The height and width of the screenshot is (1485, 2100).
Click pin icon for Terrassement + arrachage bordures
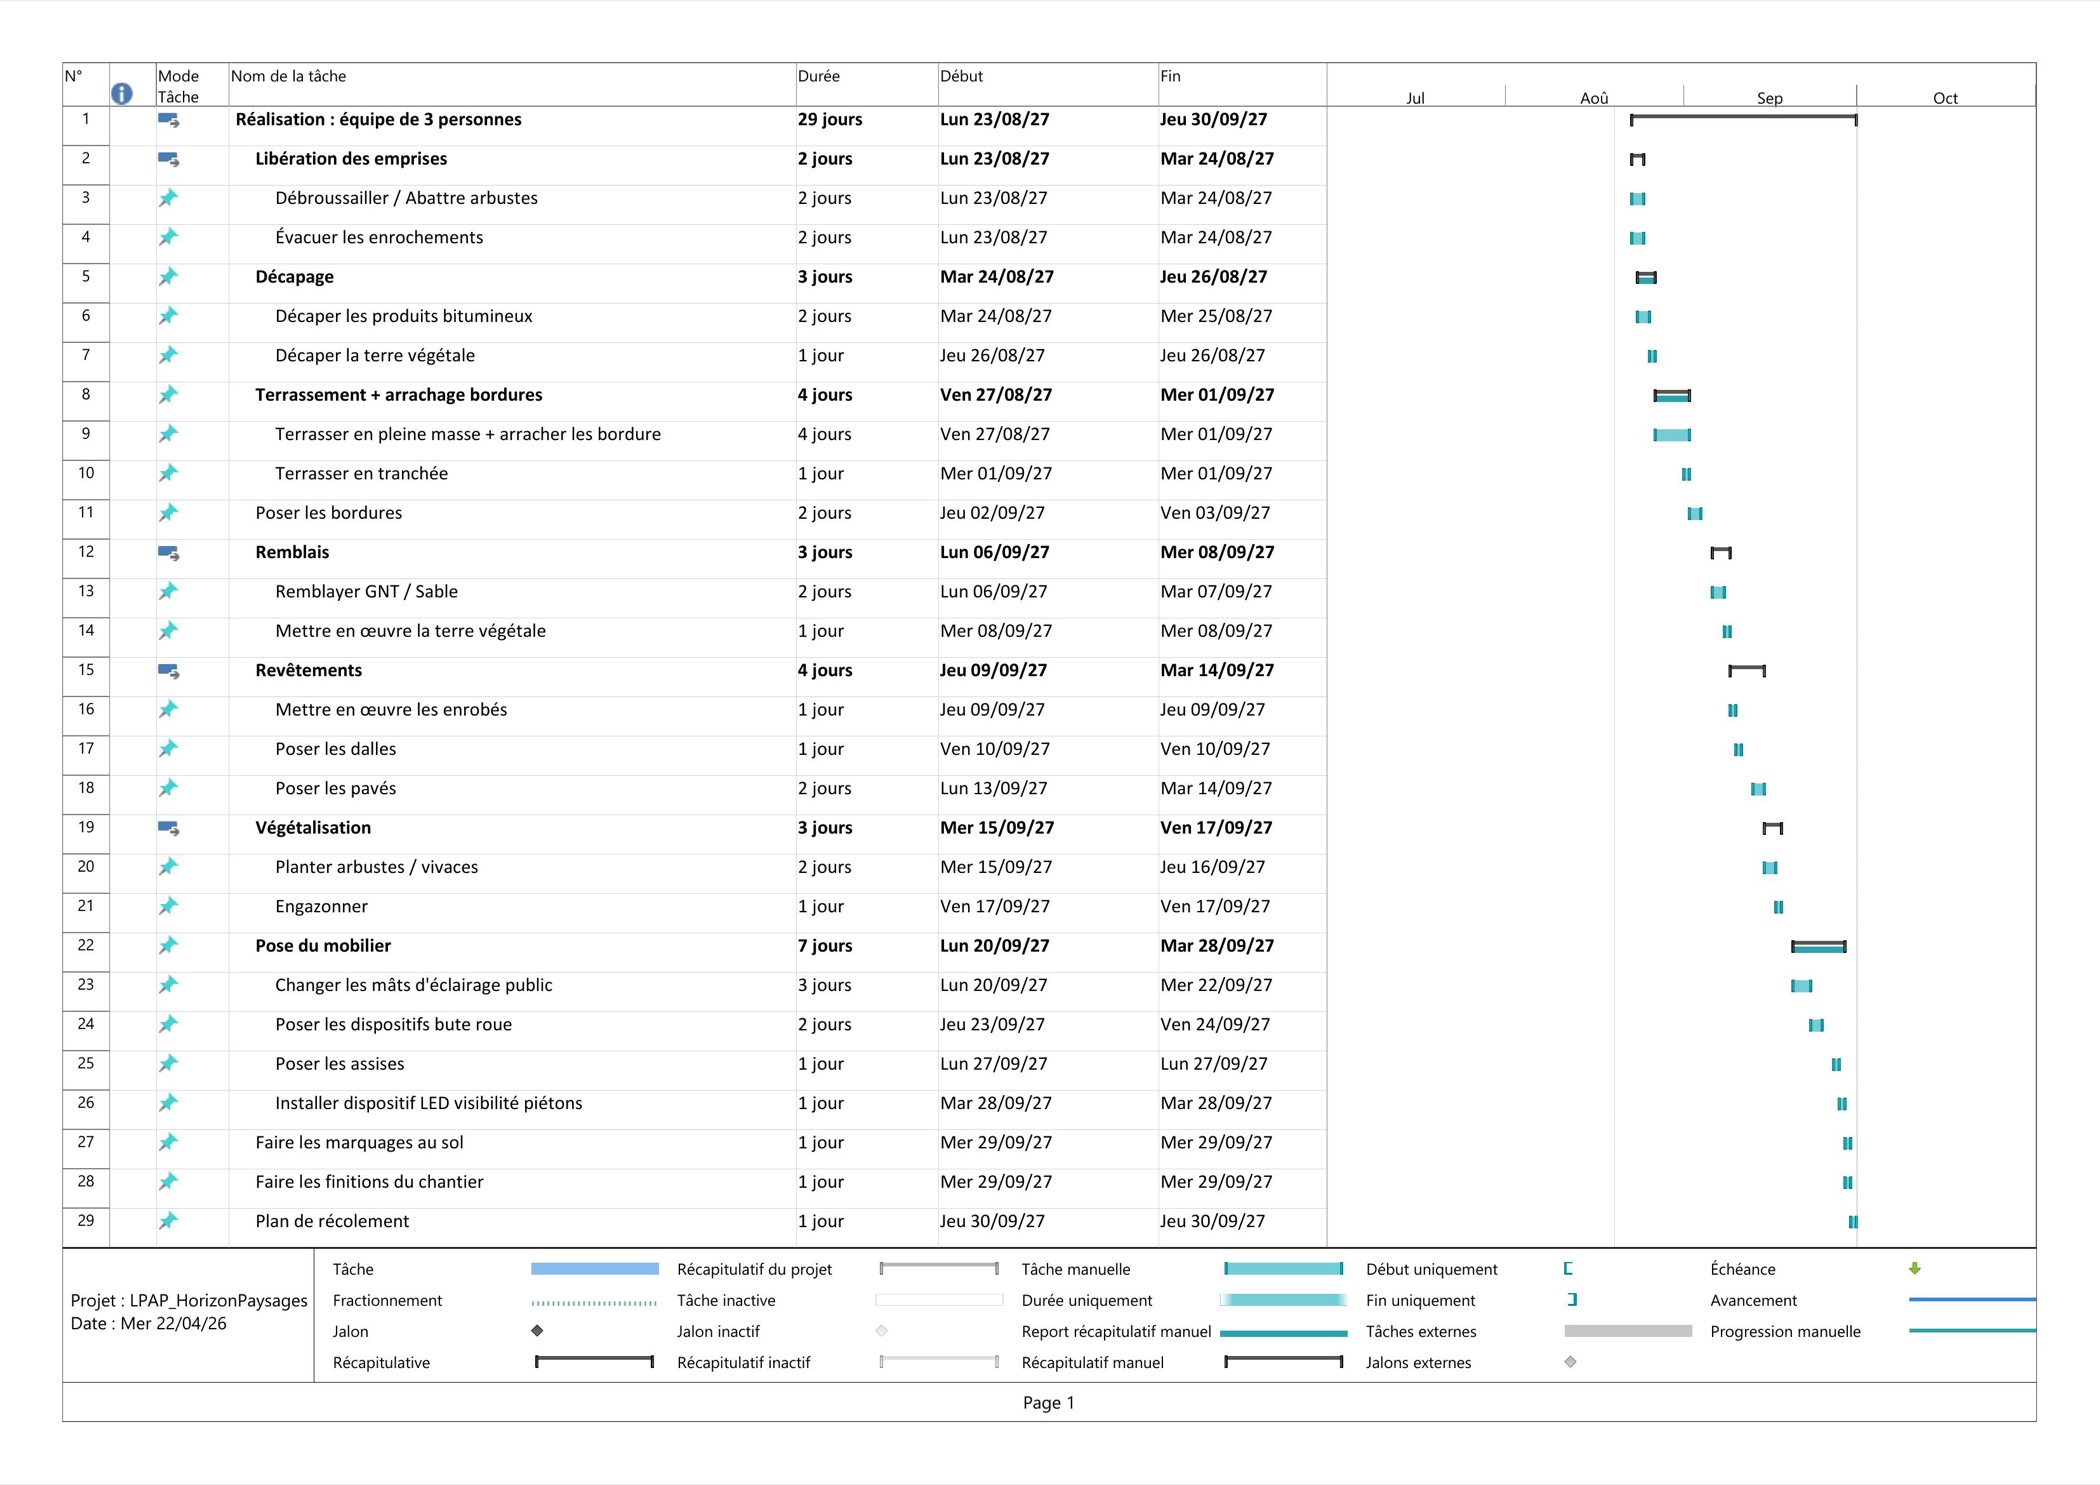168,395
